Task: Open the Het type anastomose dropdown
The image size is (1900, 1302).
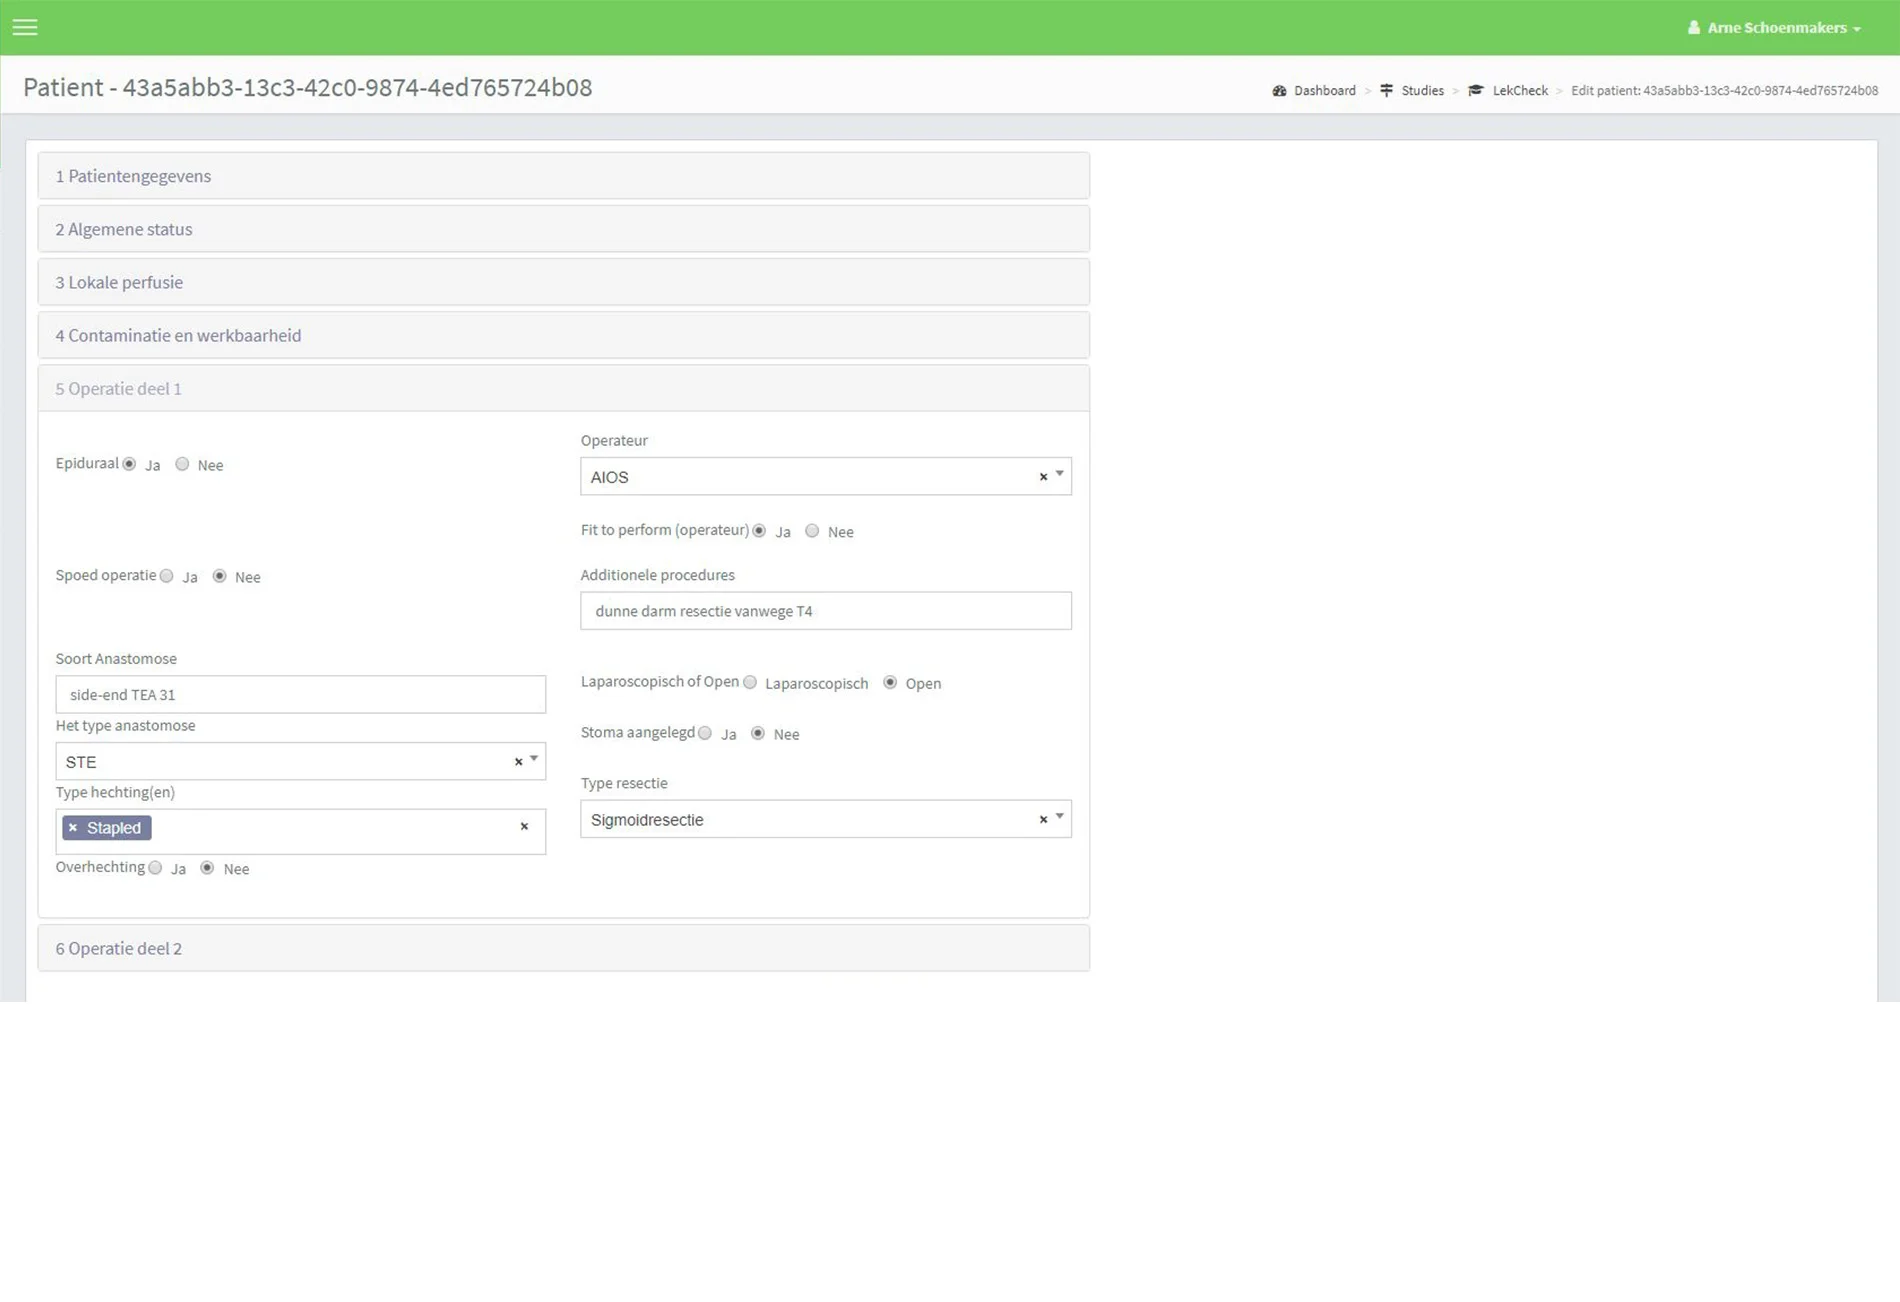Action: (x=534, y=760)
